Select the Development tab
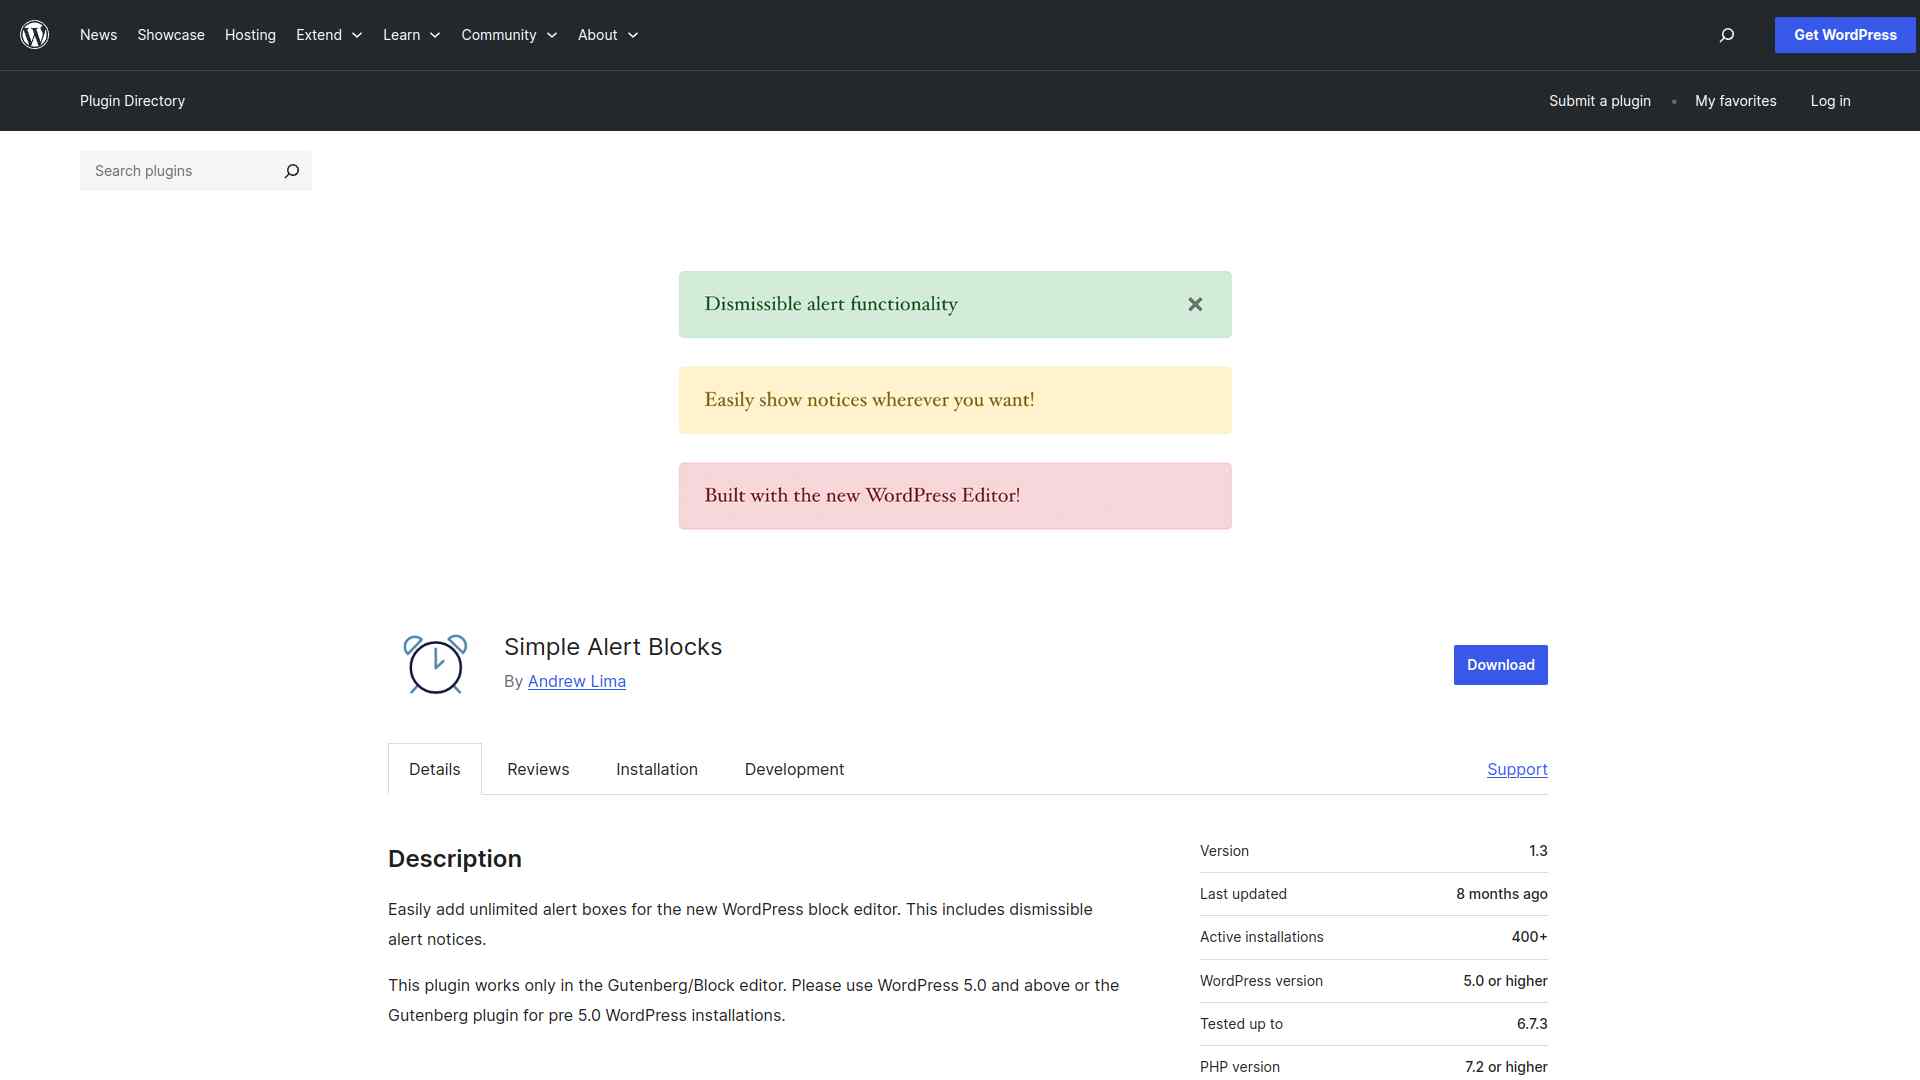This screenshot has height=1080, width=1920. point(794,769)
